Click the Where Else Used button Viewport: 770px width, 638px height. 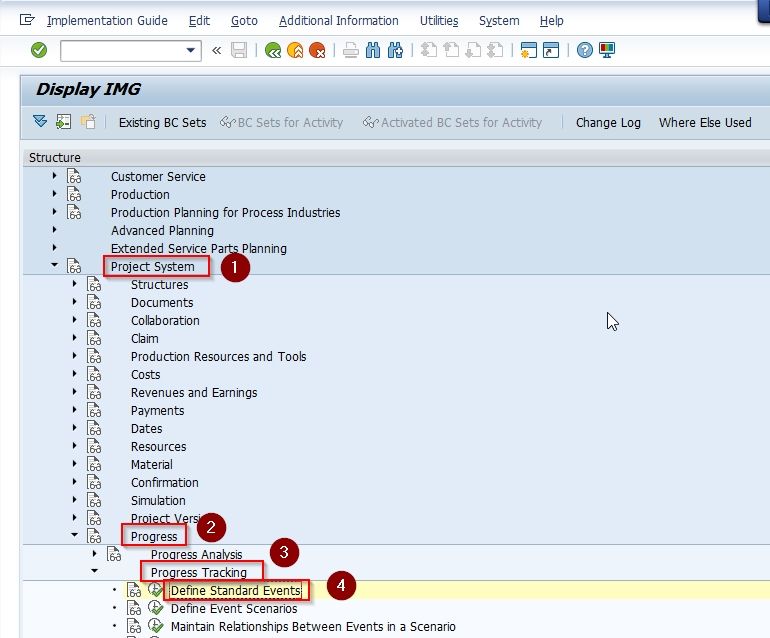(705, 122)
